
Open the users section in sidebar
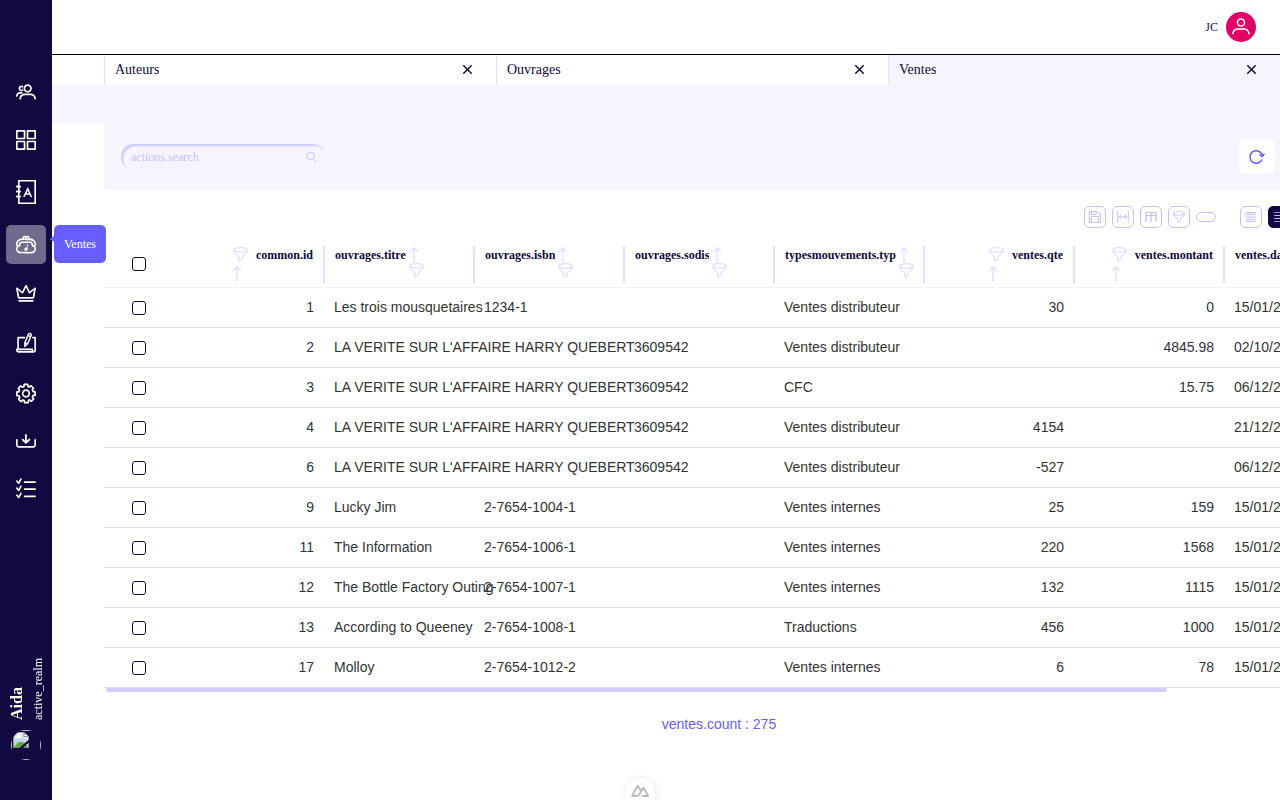[26, 92]
